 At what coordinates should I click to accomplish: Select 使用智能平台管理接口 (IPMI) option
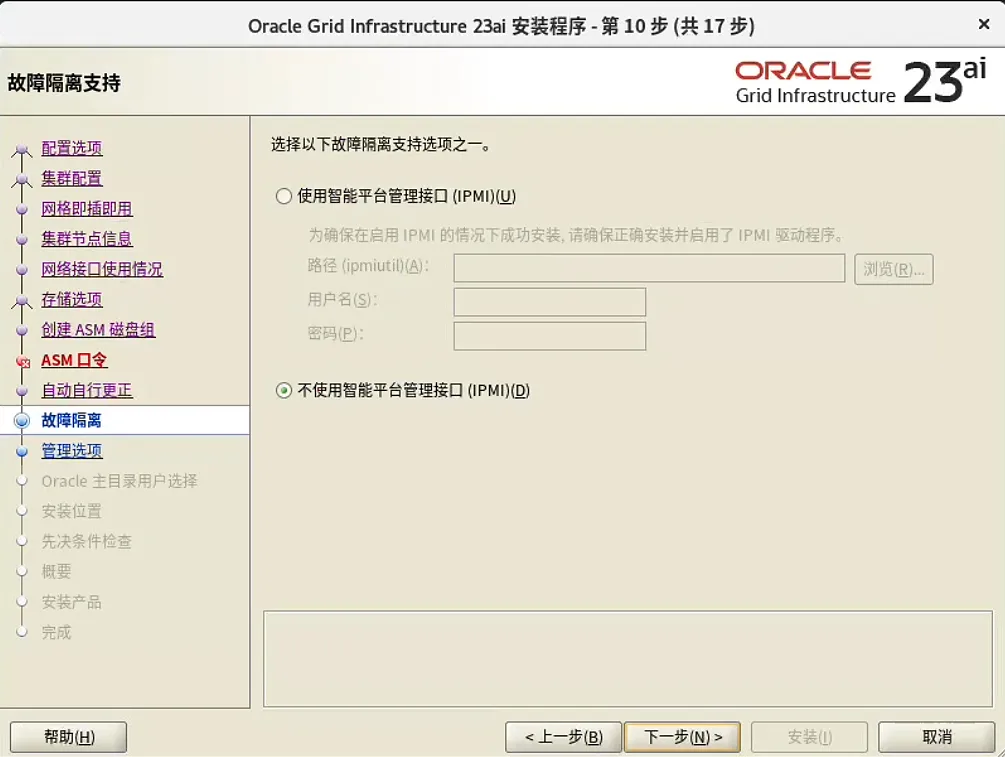[282, 196]
